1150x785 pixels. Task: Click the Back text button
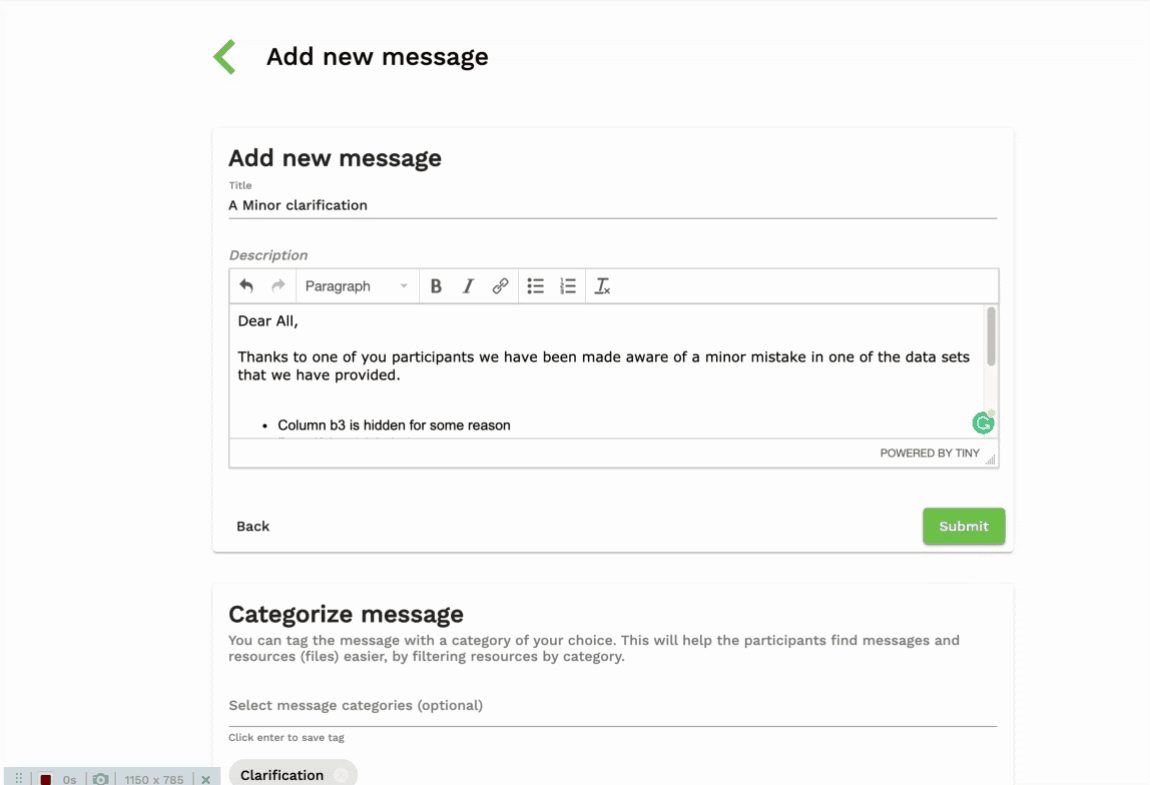tap(253, 526)
